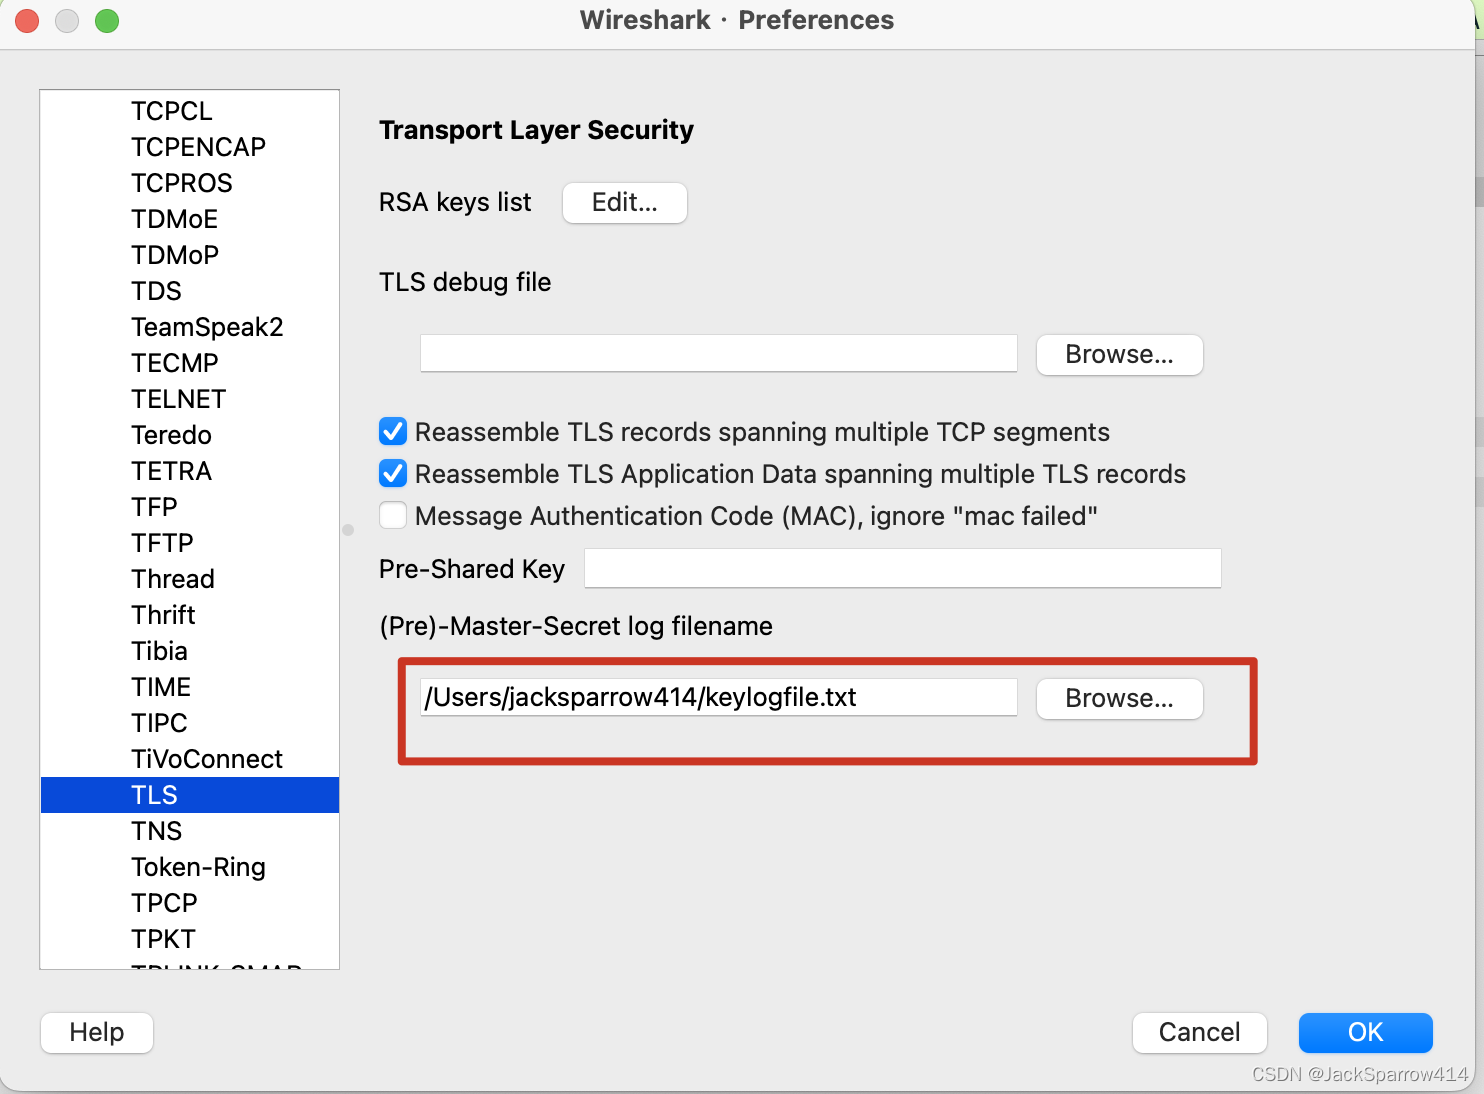Viewport: 1484px width, 1094px height.
Task: Open TELNET protocol preferences
Action: [190, 399]
